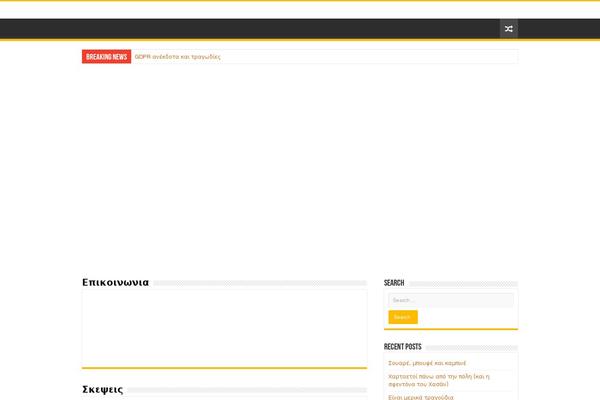The width and height of the screenshot is (600, 400).
Task: Click the Επικοινωνια section heading
Action: point(115,282)
